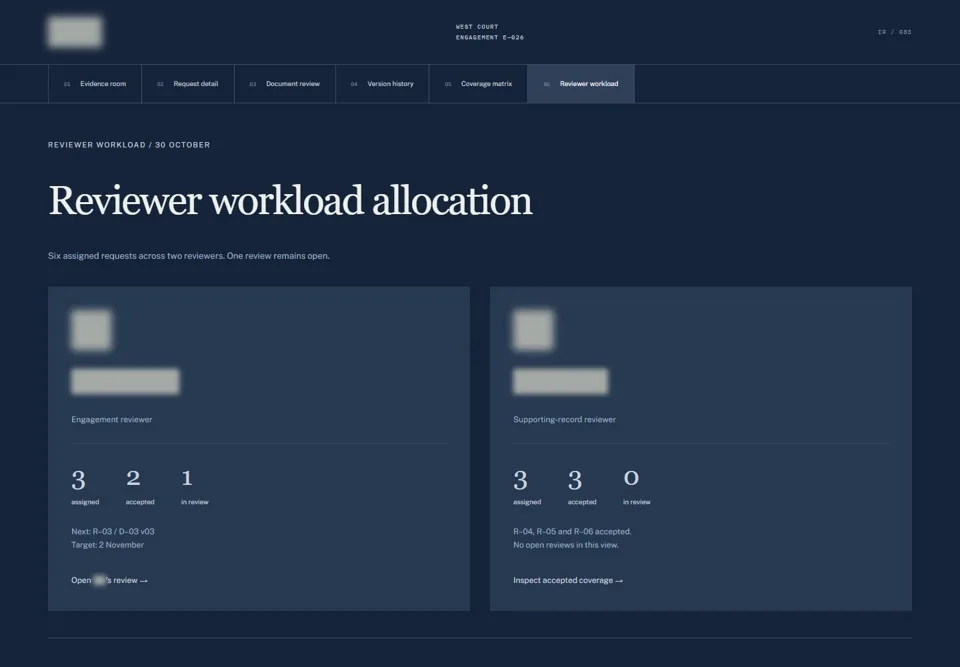Click the 'WEST COURT' header text

[x=477, y=27]
